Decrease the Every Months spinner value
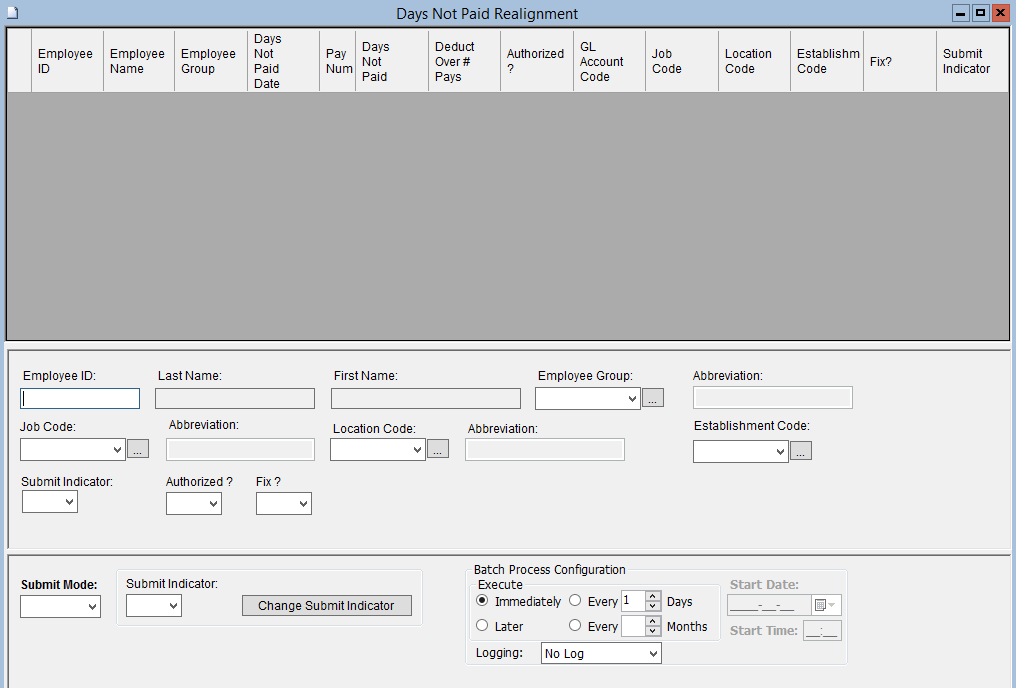 point(653,631)
